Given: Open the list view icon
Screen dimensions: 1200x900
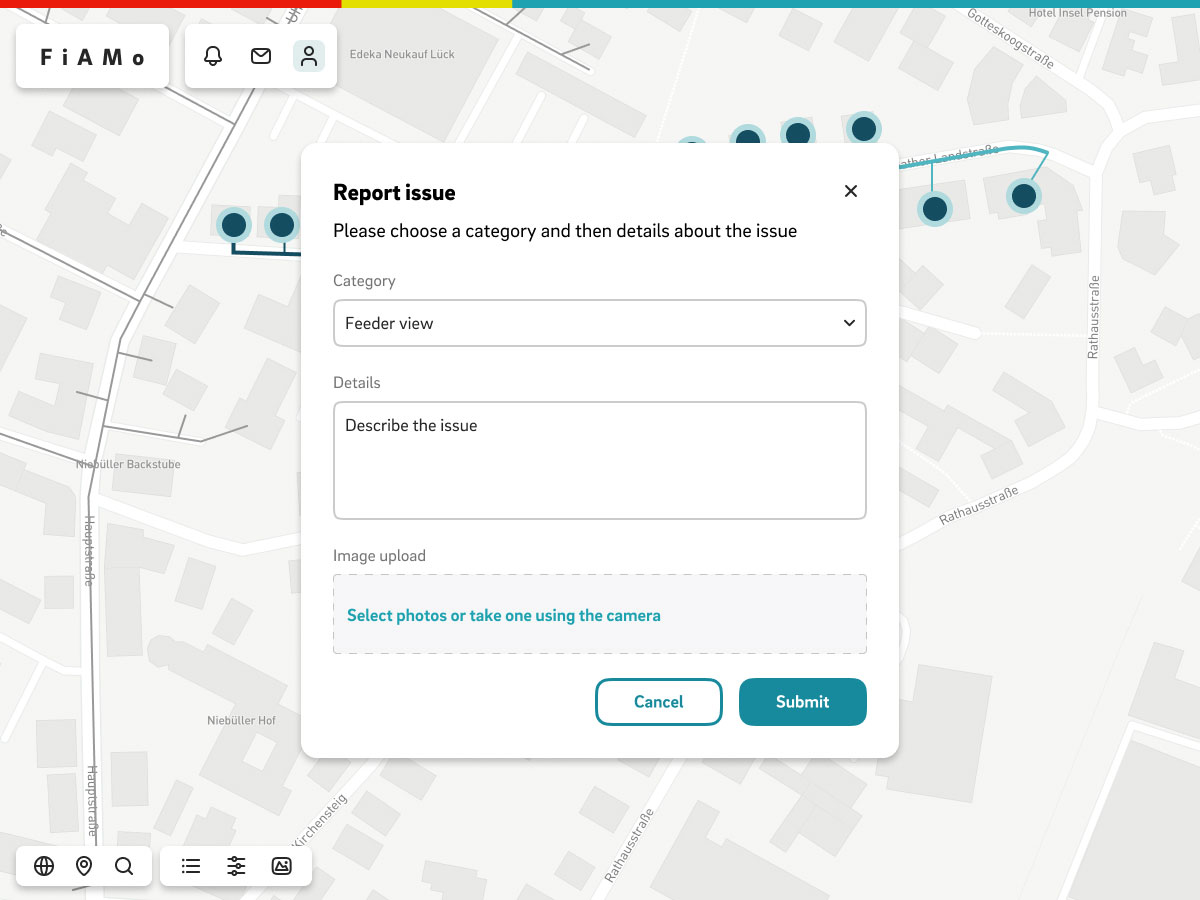Looking at the screenshot, I should [191, 866].
